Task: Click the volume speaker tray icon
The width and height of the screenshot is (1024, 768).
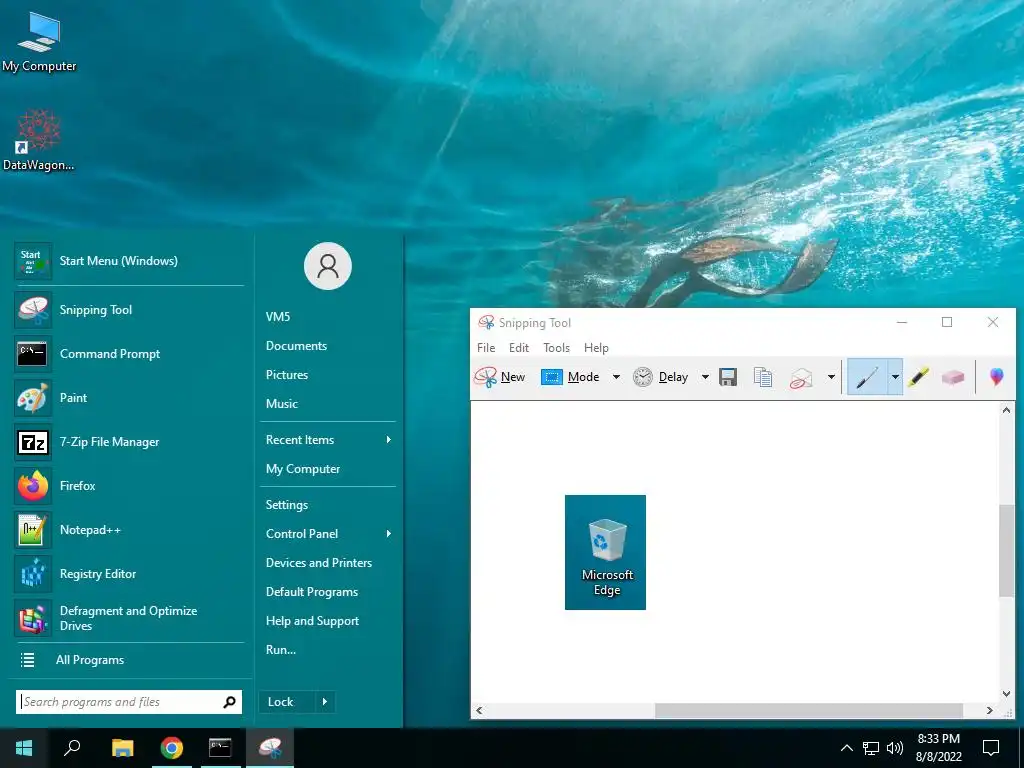Action: point(895,748)
